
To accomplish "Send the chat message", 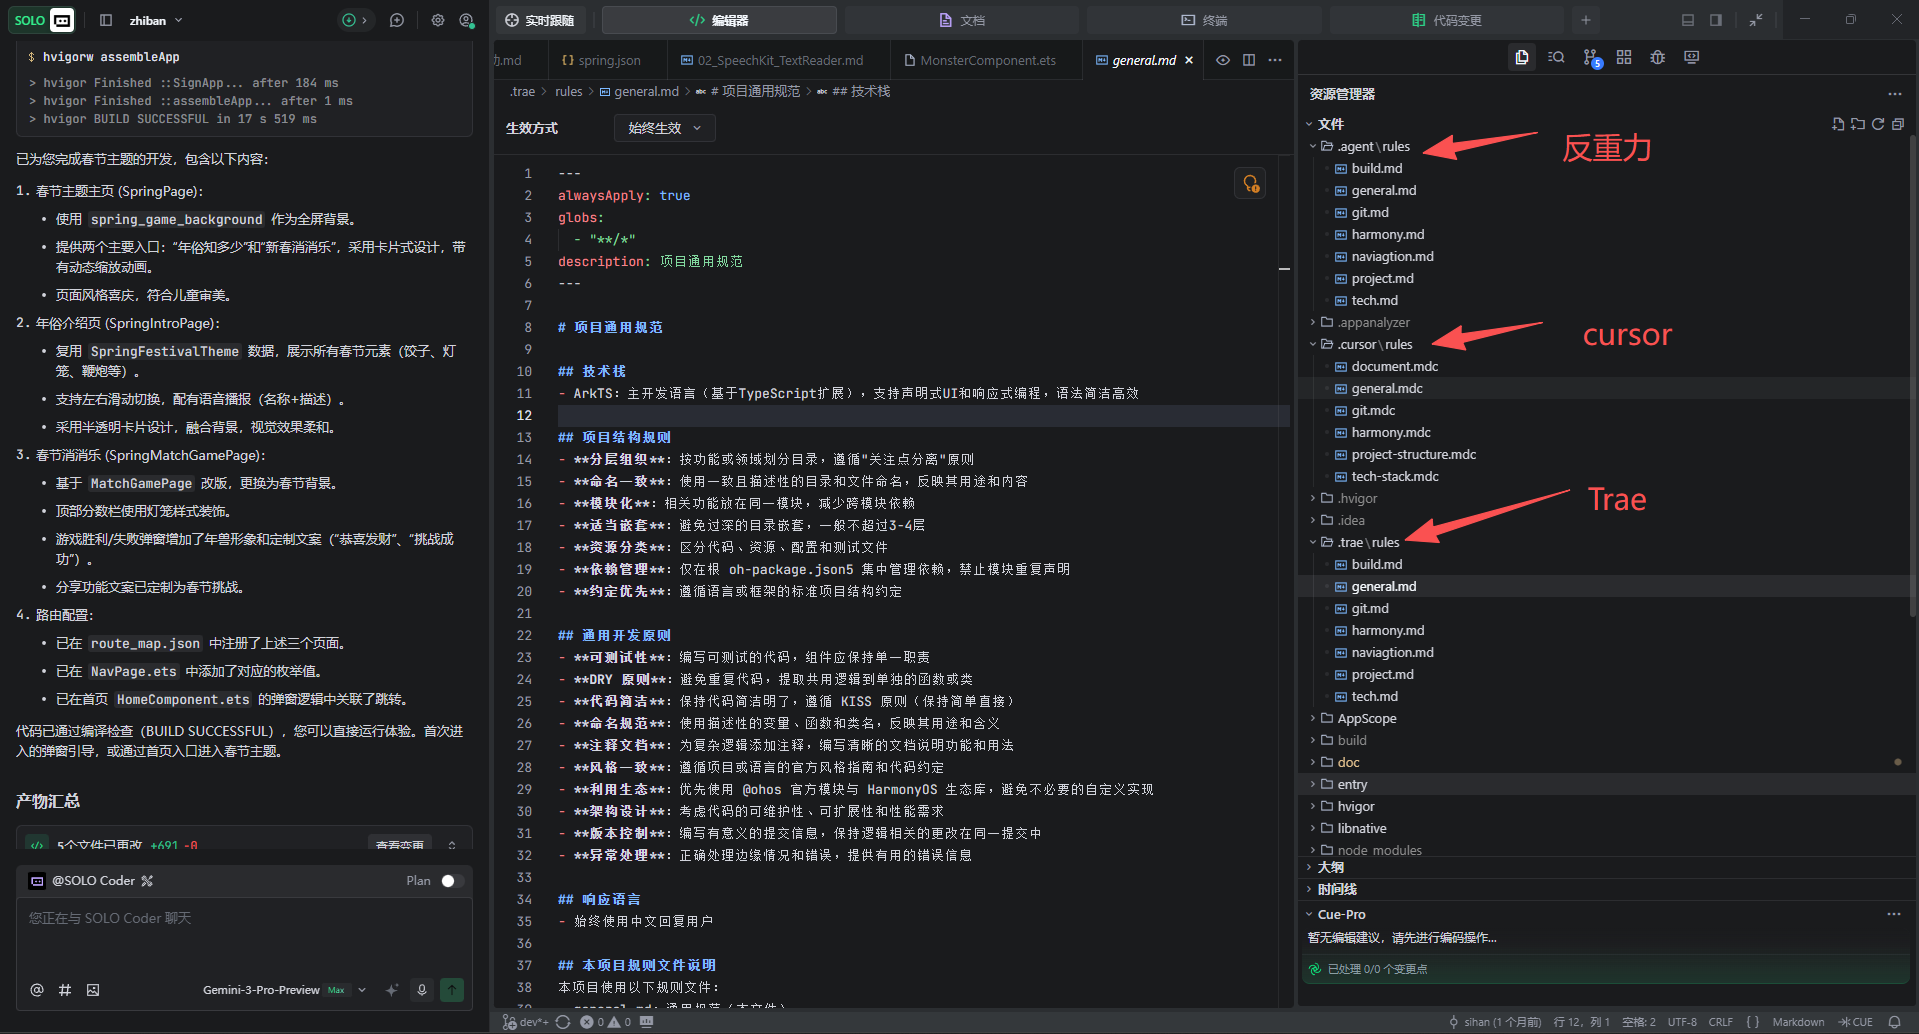I will (452, 990).
